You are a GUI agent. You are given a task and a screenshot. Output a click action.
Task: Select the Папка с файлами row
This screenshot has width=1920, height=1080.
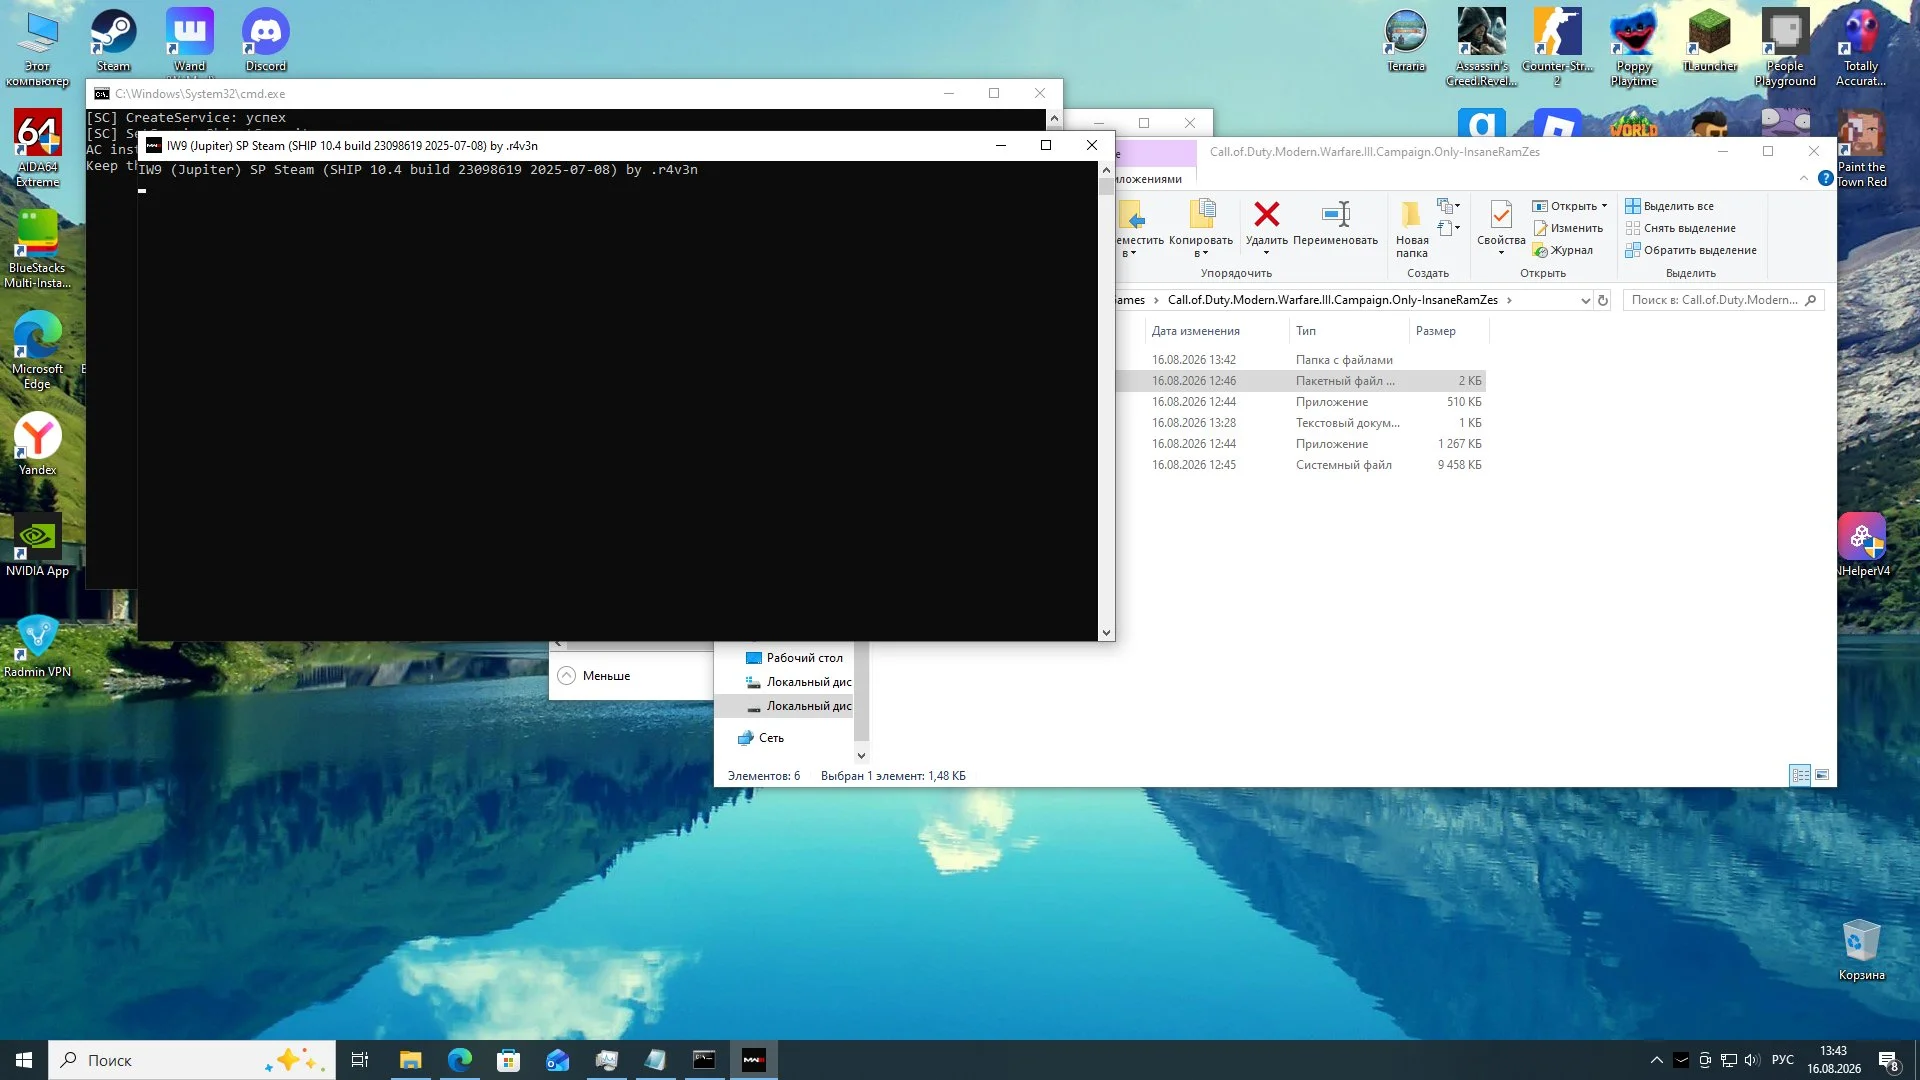click(1301, 360)
